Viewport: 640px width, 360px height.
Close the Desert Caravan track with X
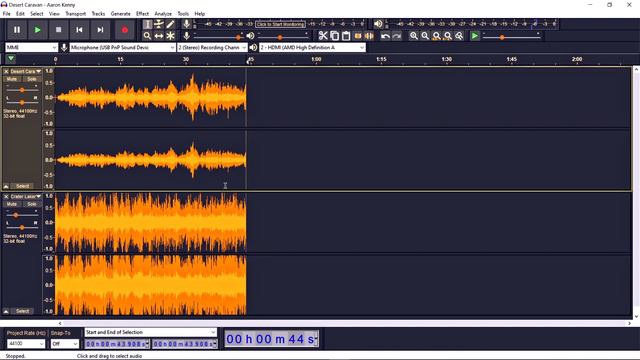[x=6, y=71]
